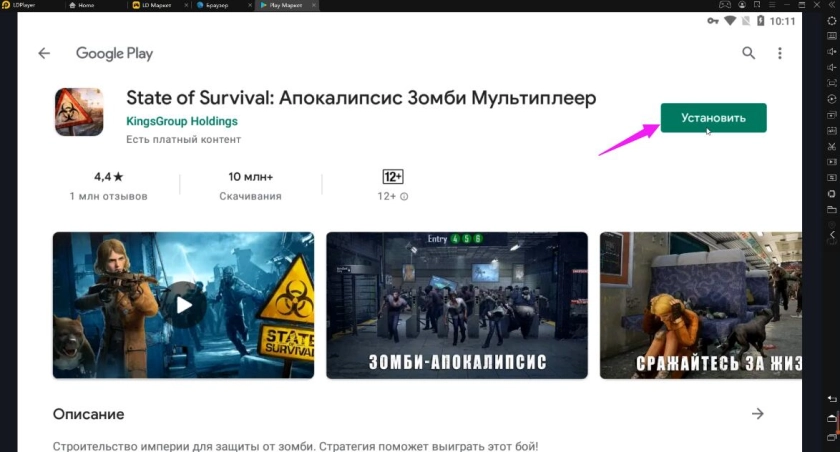Open keyboard mapping in sidebar
The width and height of the screenshot is (840, 452).
pyautogui.click(x=831, y=36)
